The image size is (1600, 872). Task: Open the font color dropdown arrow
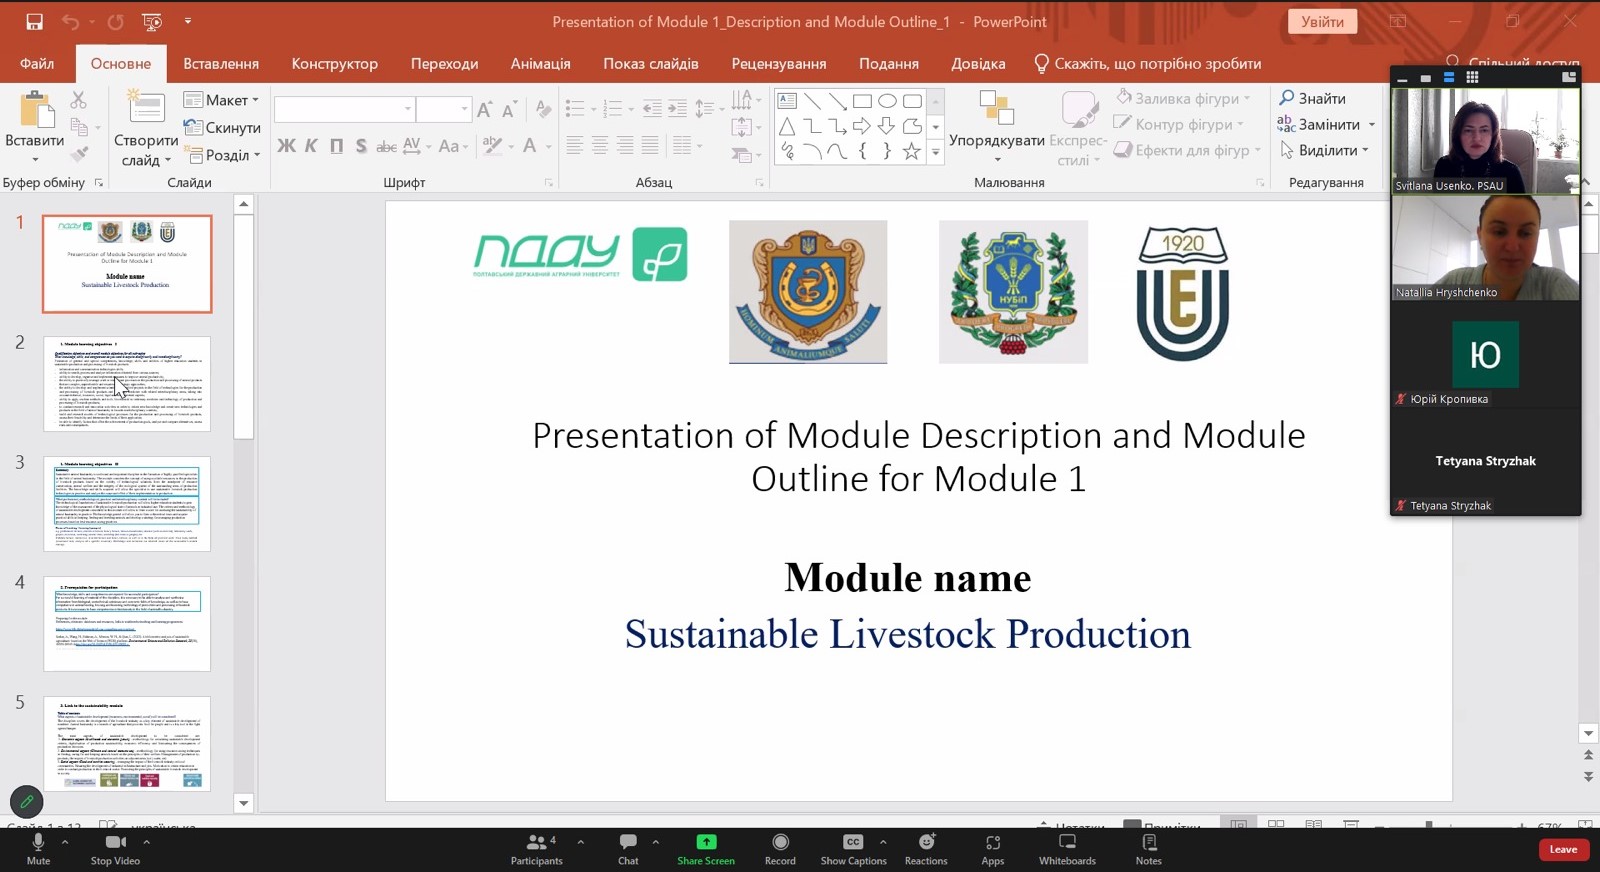coord(548,146)
